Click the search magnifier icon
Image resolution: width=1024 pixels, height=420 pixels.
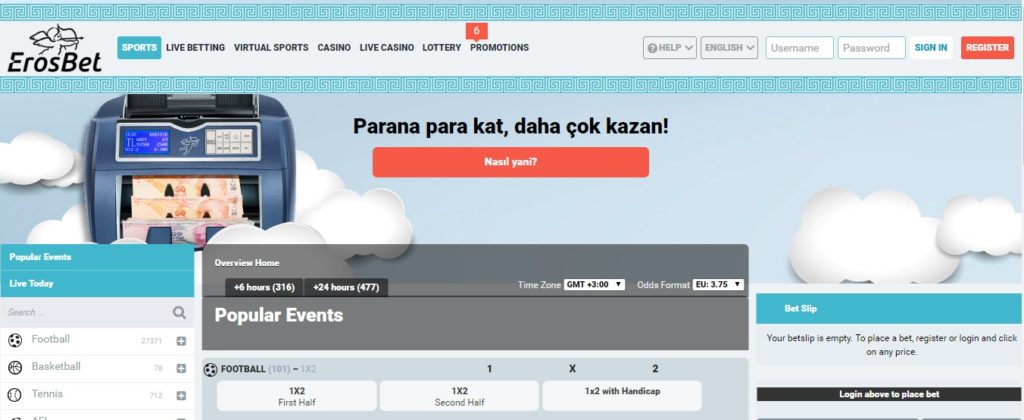(x=179, y=313)
